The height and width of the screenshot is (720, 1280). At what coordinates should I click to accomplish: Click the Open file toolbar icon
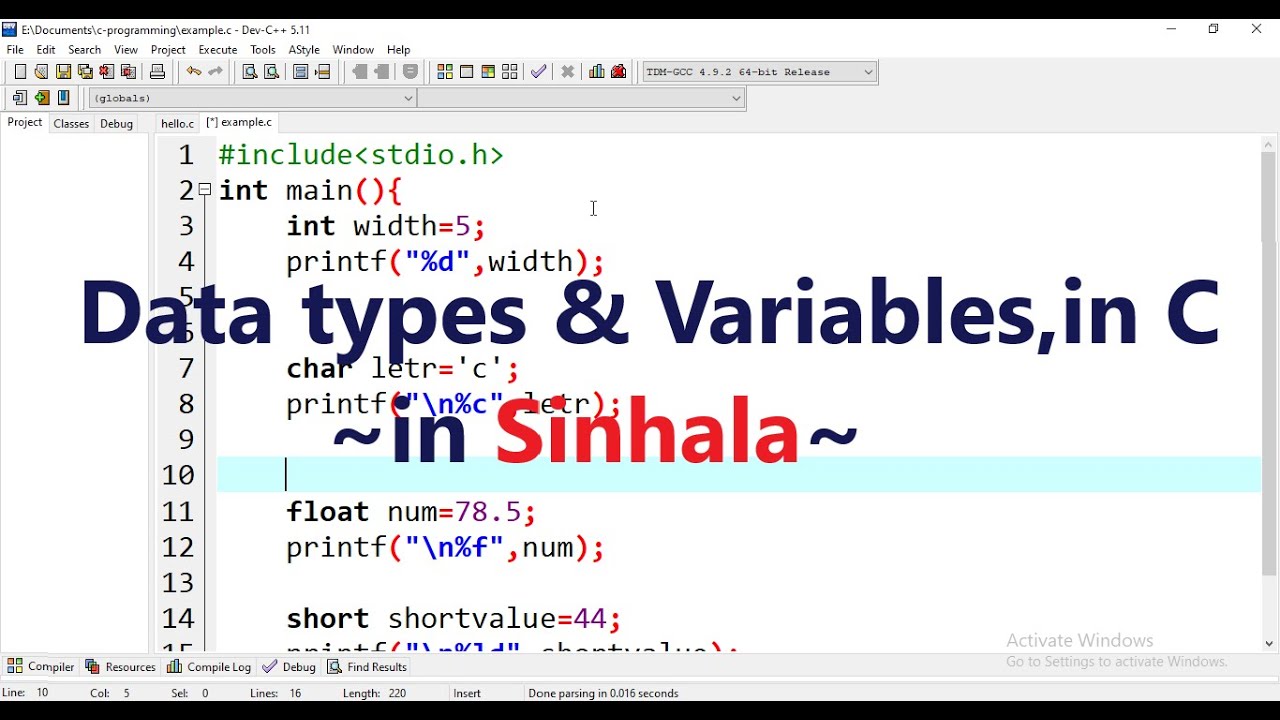41,71
